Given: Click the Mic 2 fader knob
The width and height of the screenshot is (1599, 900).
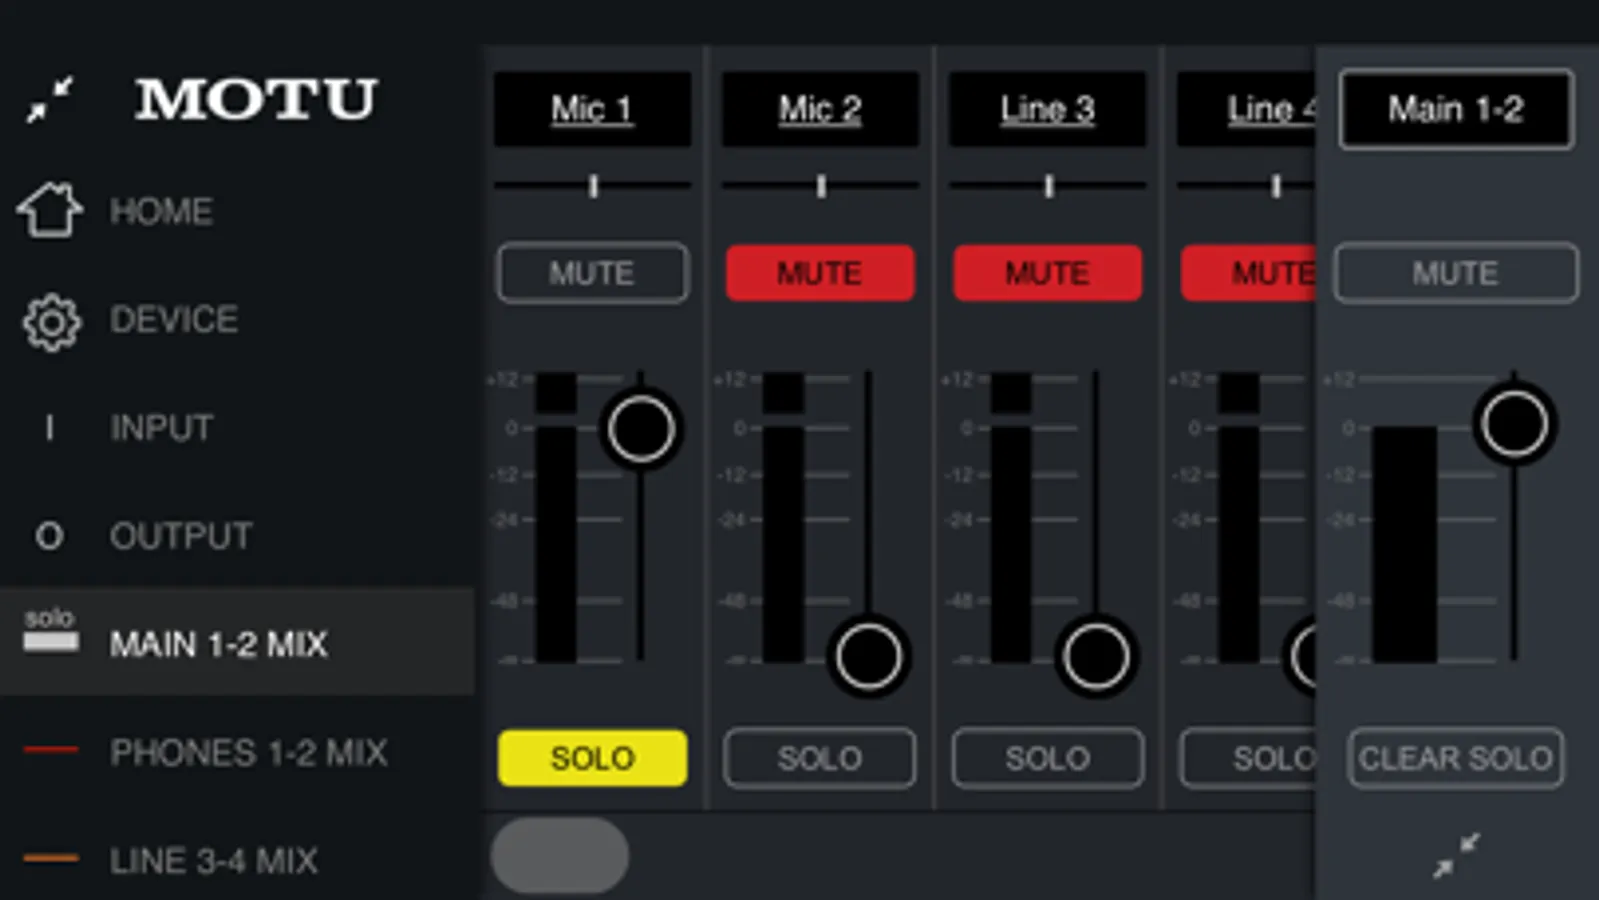Looking at the screenshot, I should [868, 656].
